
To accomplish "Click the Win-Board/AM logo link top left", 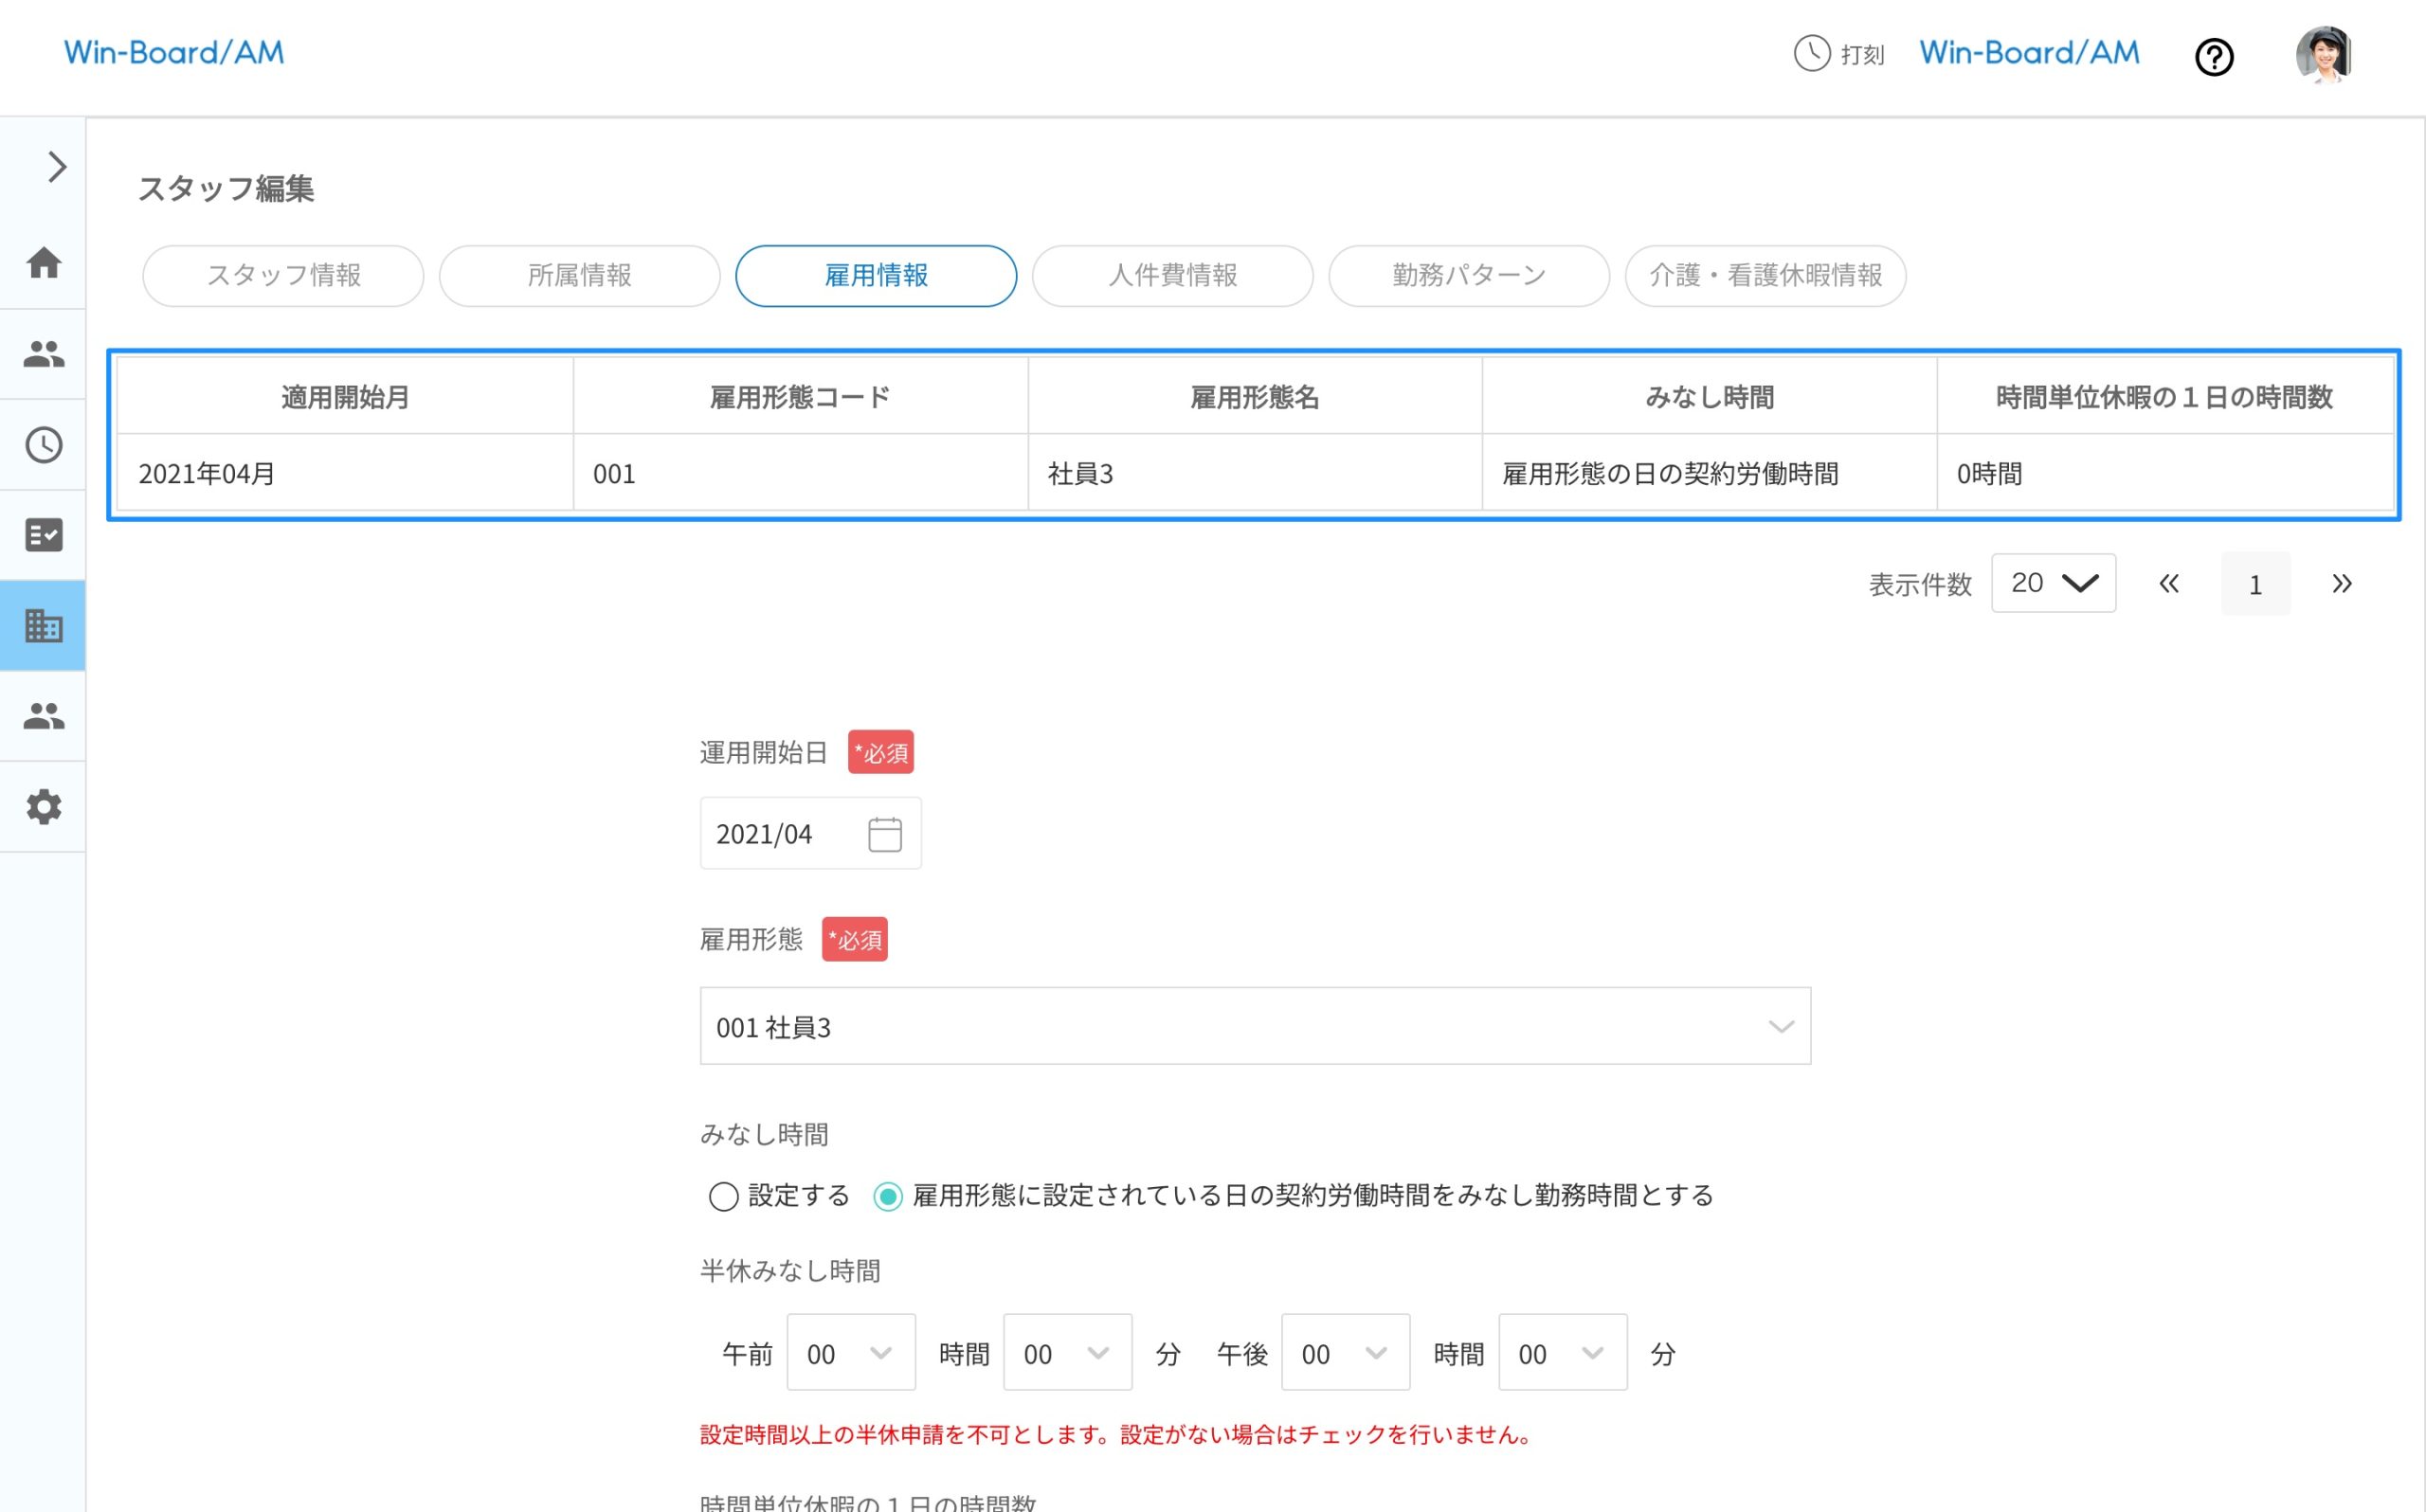I will pos(174,53).
